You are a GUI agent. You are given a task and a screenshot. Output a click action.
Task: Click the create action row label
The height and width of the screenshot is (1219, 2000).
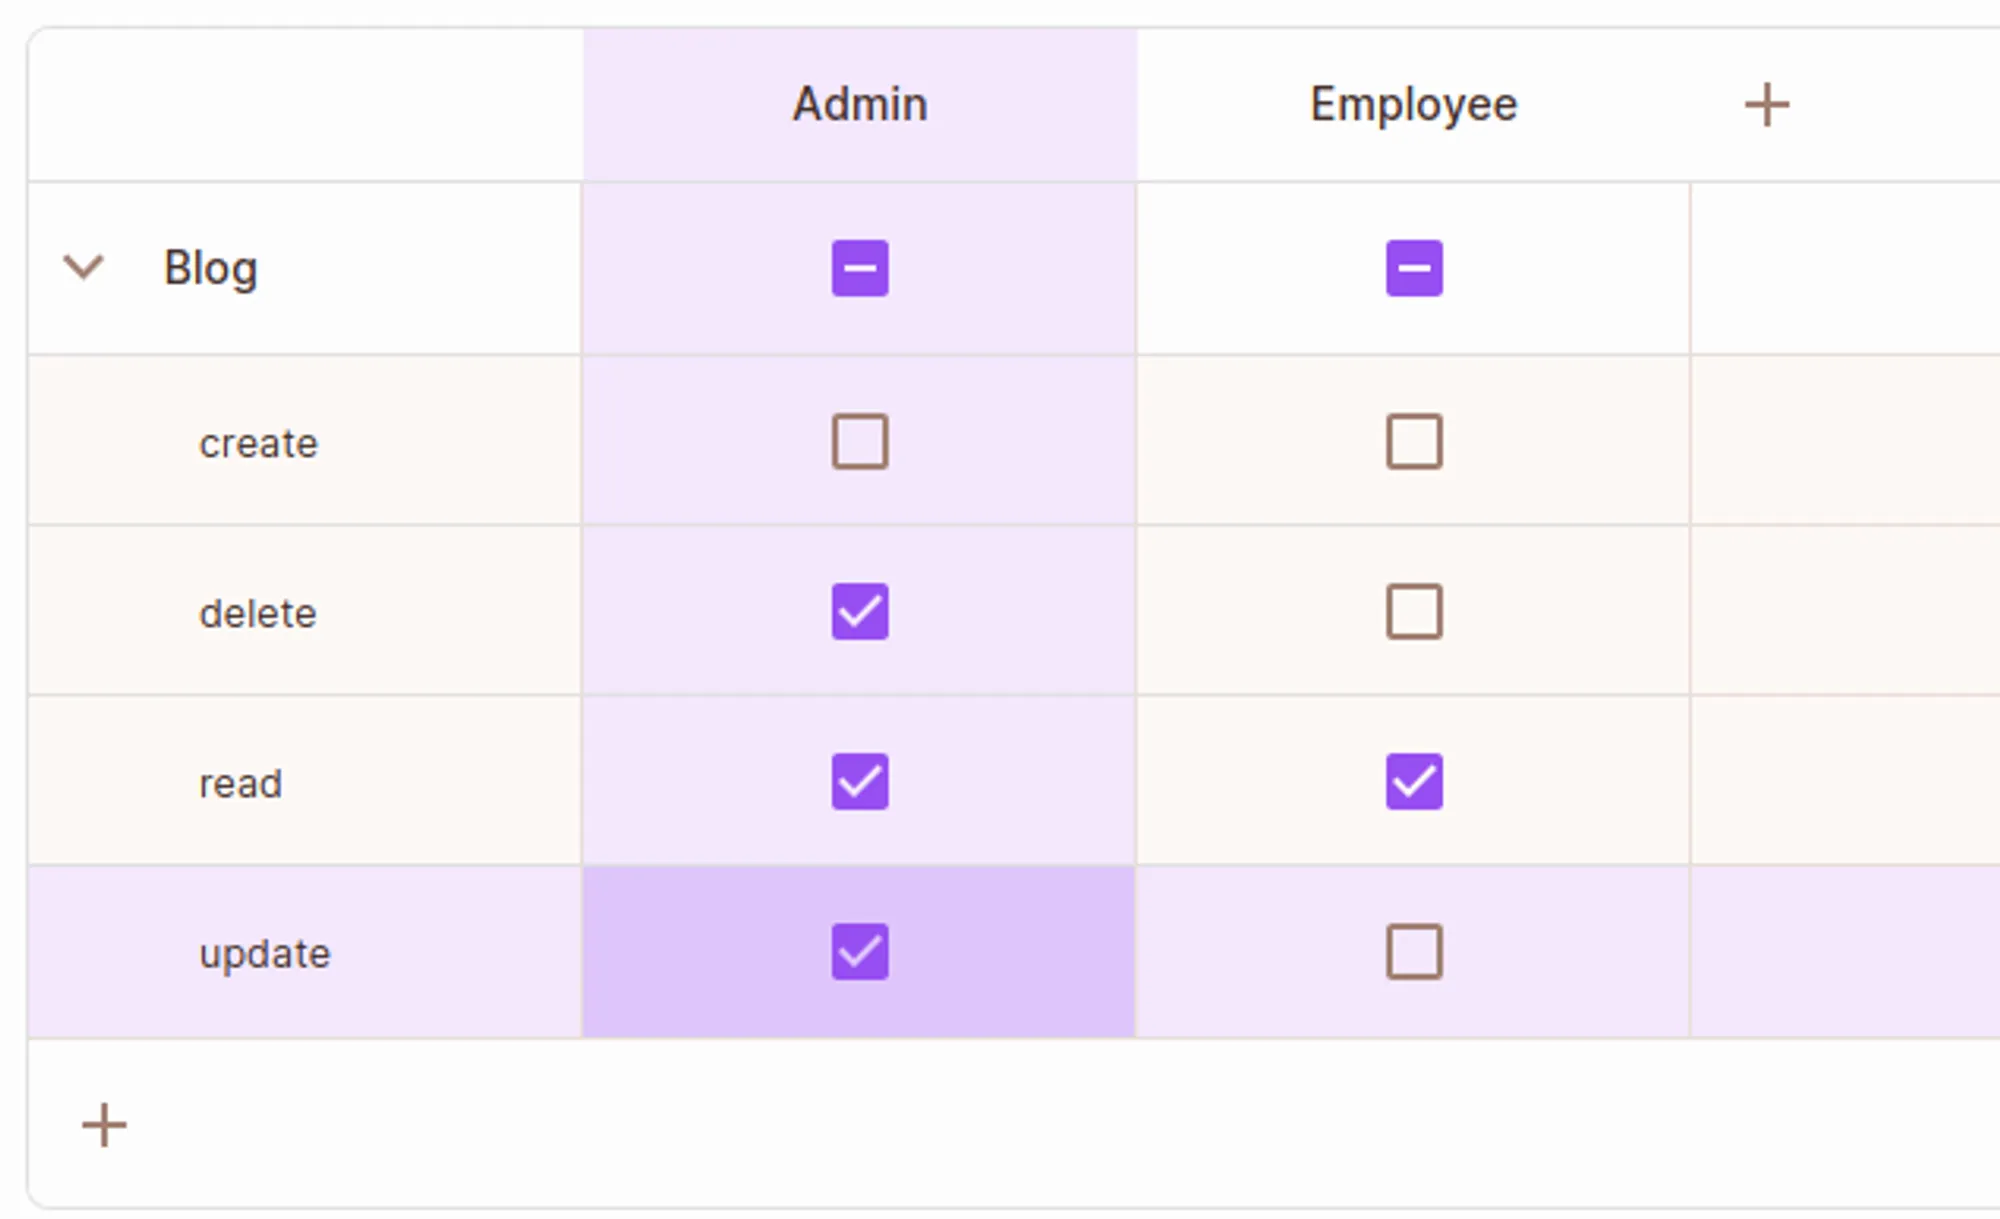[x=259, y=443]
